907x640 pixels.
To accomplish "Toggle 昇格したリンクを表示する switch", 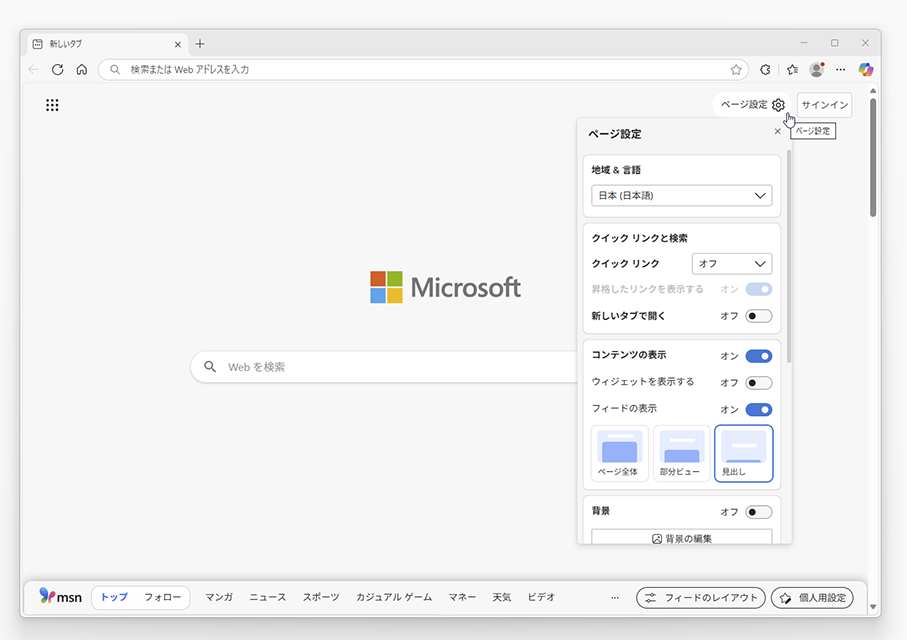I will (758, 289).
